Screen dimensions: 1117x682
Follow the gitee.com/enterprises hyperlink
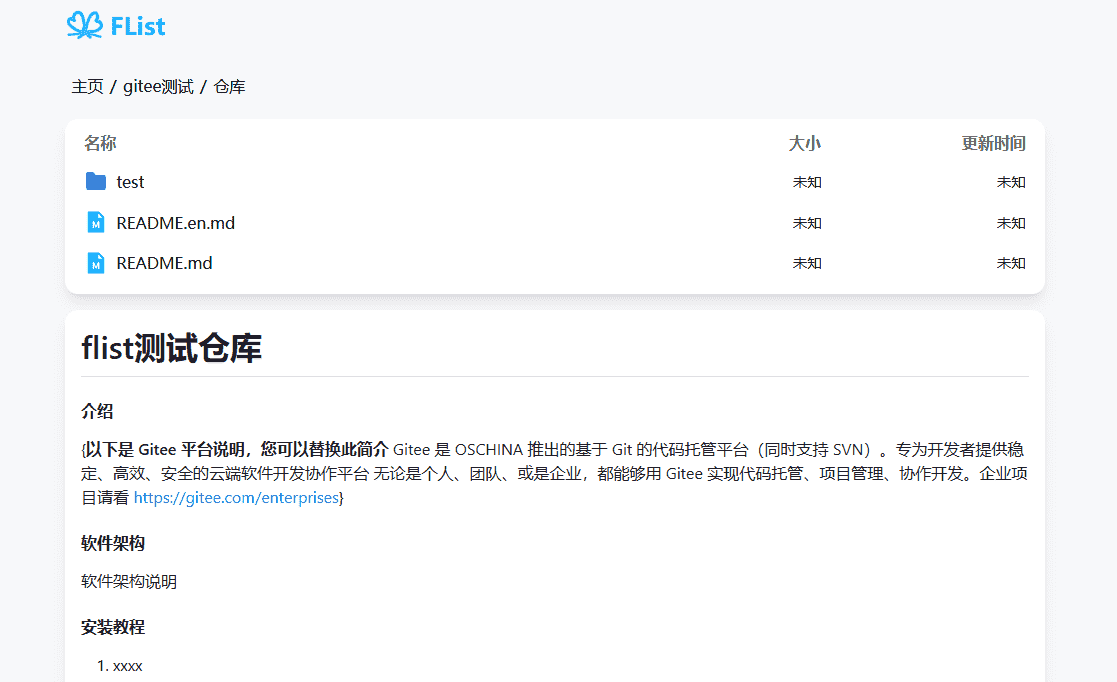(x=236, y=497)
